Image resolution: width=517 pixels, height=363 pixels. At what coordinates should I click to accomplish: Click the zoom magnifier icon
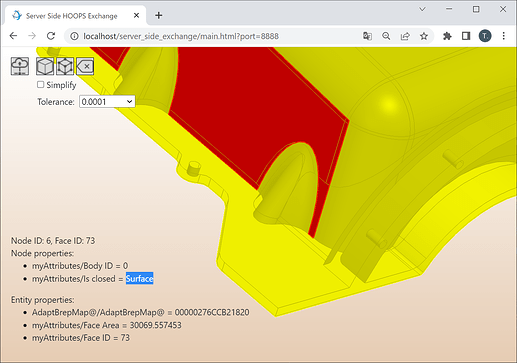(386, 36)
